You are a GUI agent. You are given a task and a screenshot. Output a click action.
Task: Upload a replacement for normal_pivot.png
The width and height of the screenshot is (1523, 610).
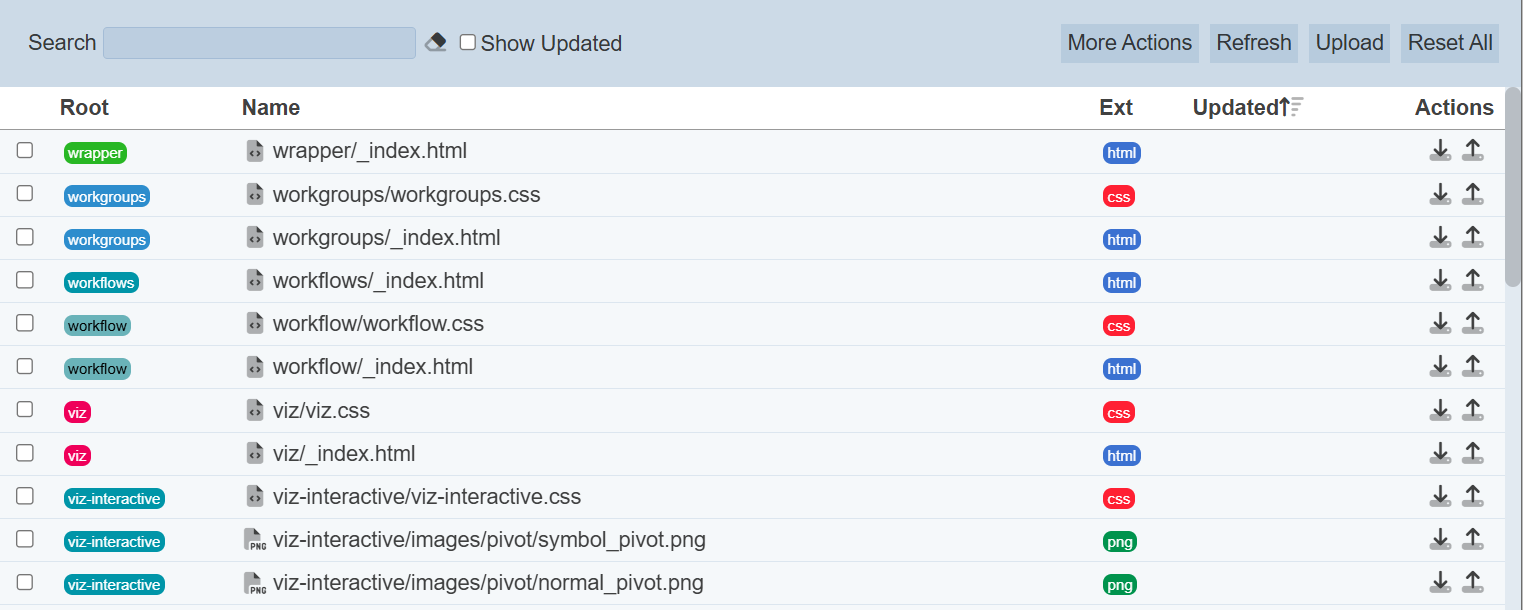click(x=1472, y=583)
